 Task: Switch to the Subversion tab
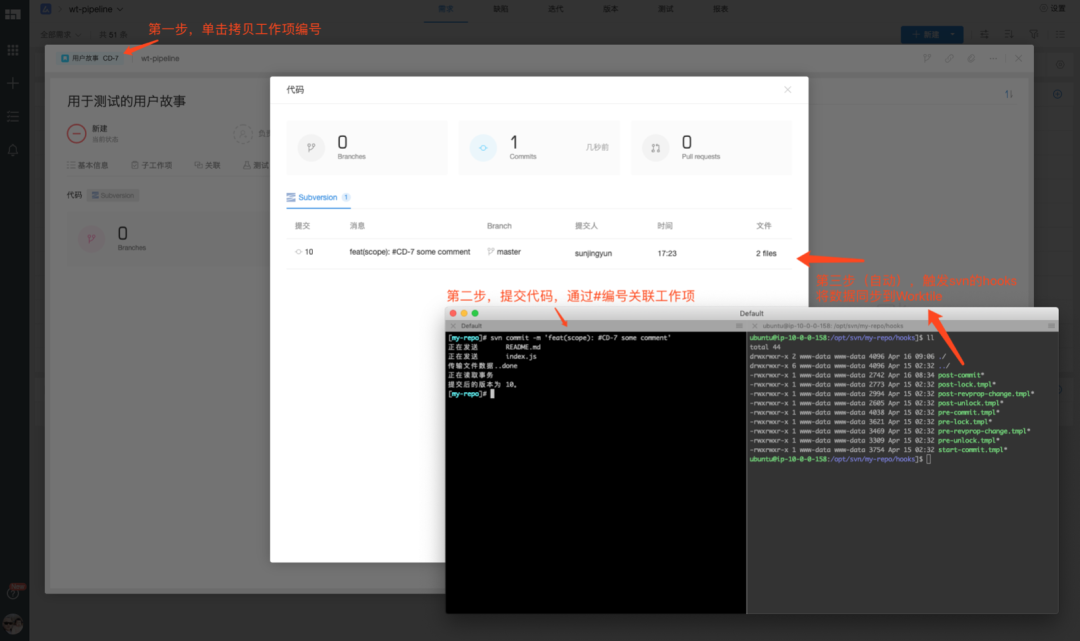pyautogui.click(x=317, y=197)
